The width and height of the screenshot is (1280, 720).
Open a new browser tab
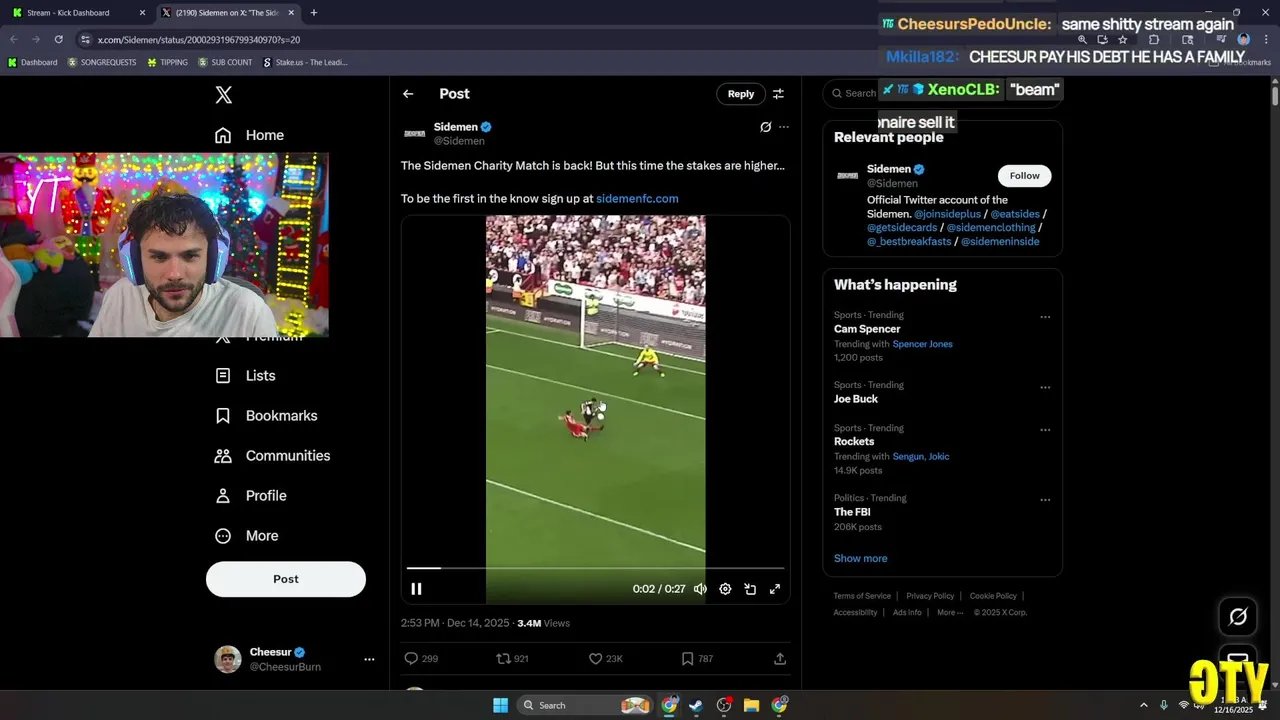[314, 13]
